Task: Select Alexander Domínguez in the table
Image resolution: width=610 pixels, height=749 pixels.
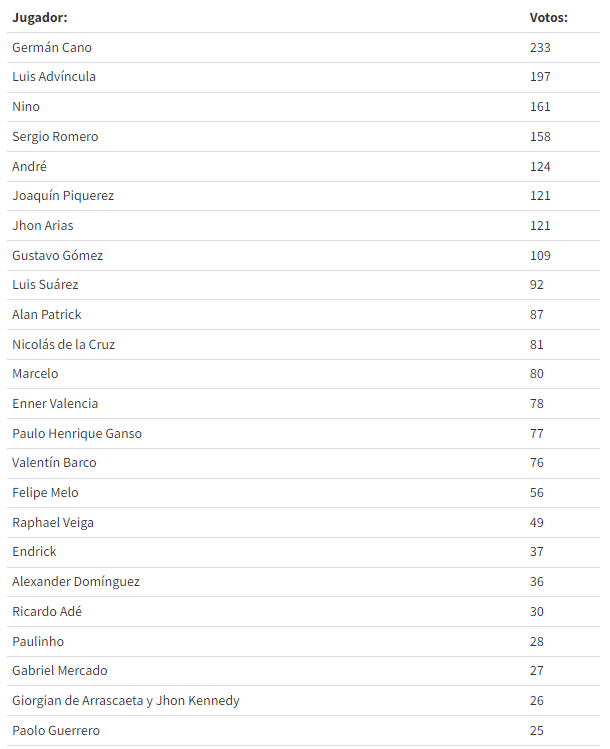Action: [x=76, y=582]
